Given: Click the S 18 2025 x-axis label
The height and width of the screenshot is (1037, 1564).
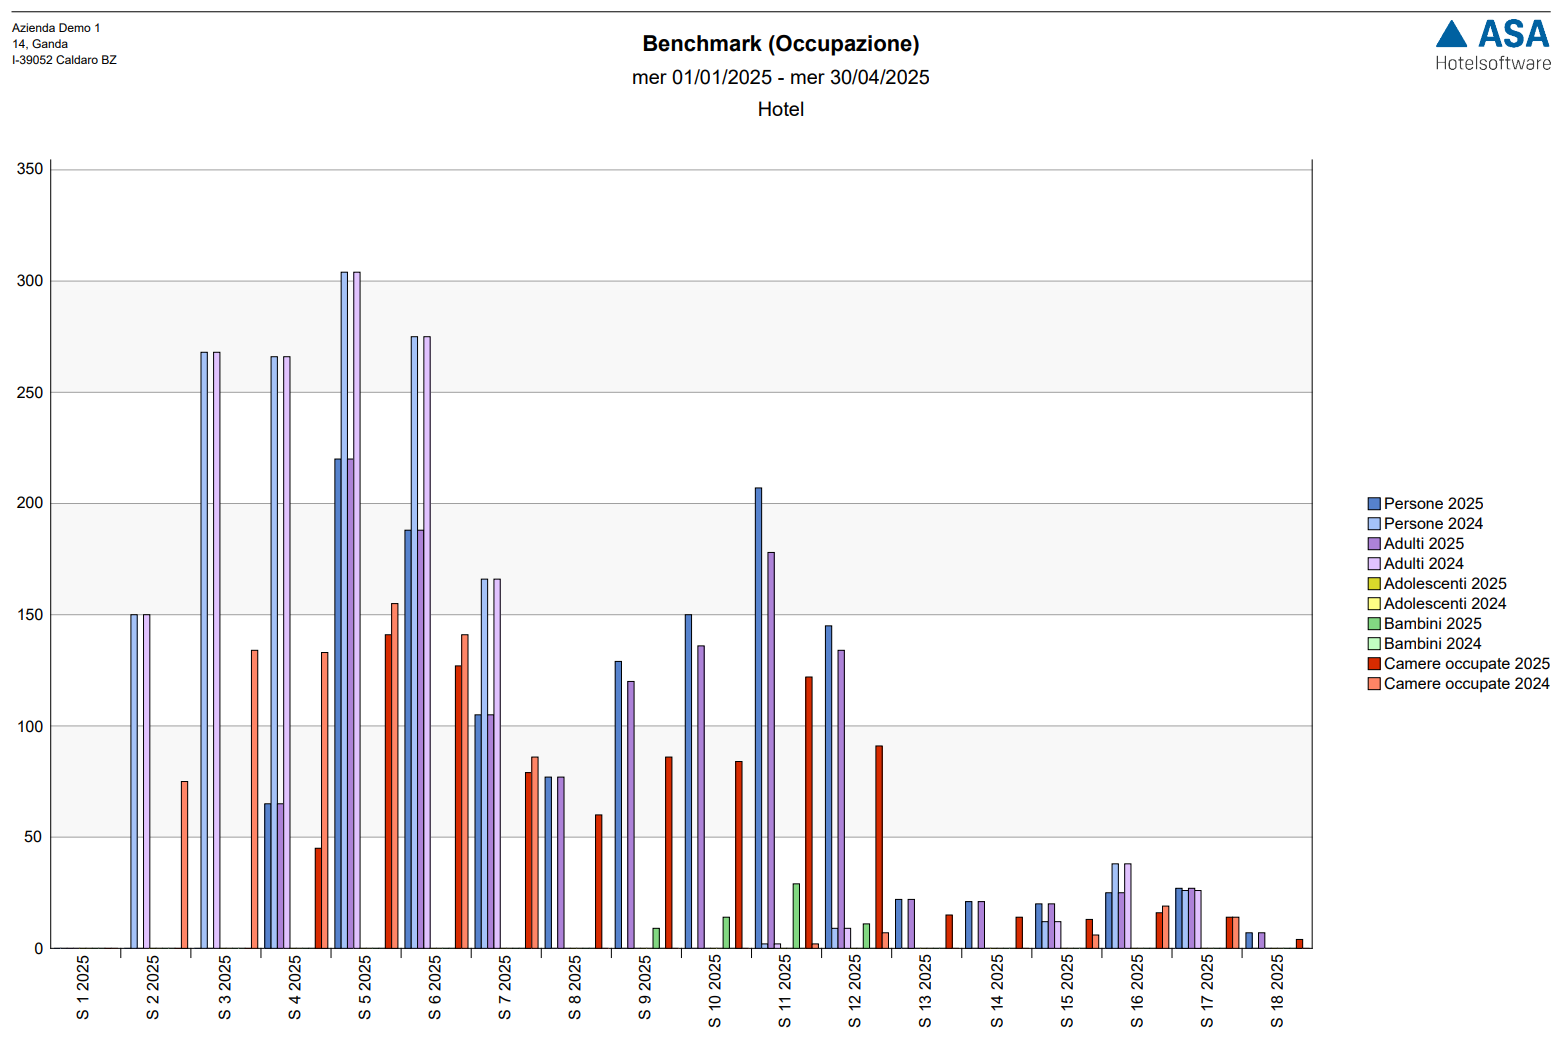Looking at the screenshot, I should pos(1277,990).
